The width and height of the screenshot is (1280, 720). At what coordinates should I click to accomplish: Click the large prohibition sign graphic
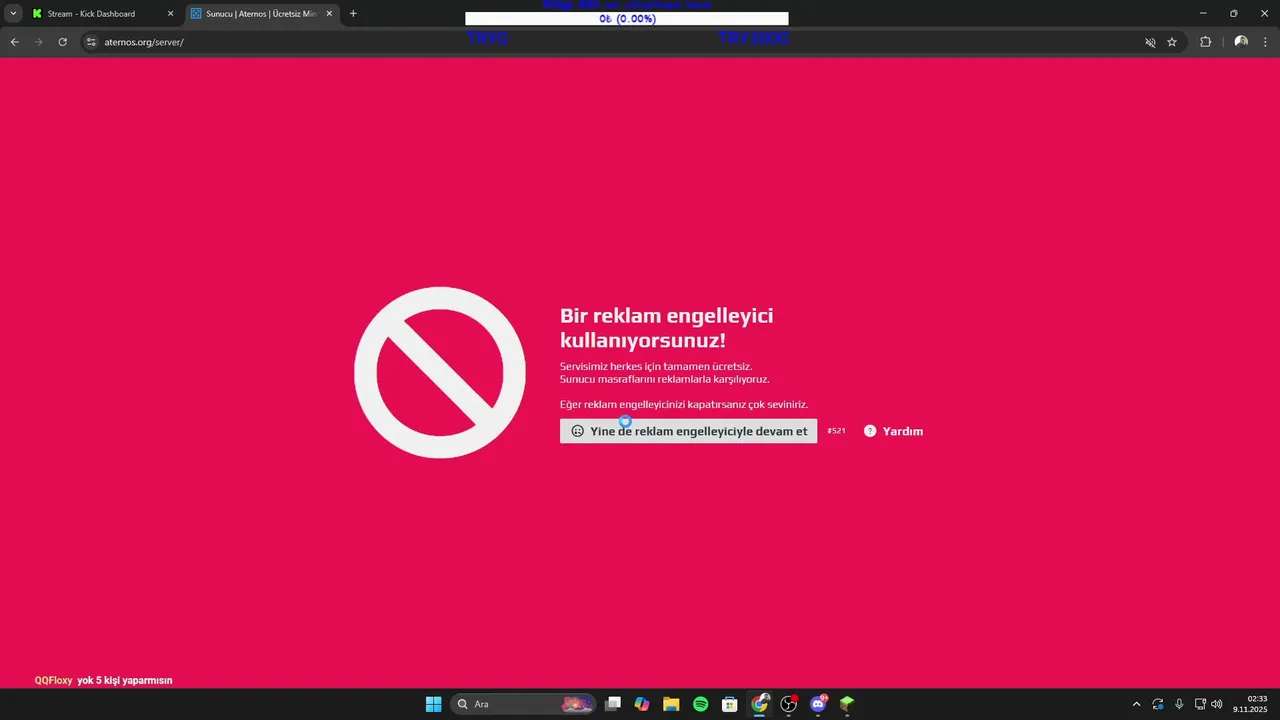(440, 372)
